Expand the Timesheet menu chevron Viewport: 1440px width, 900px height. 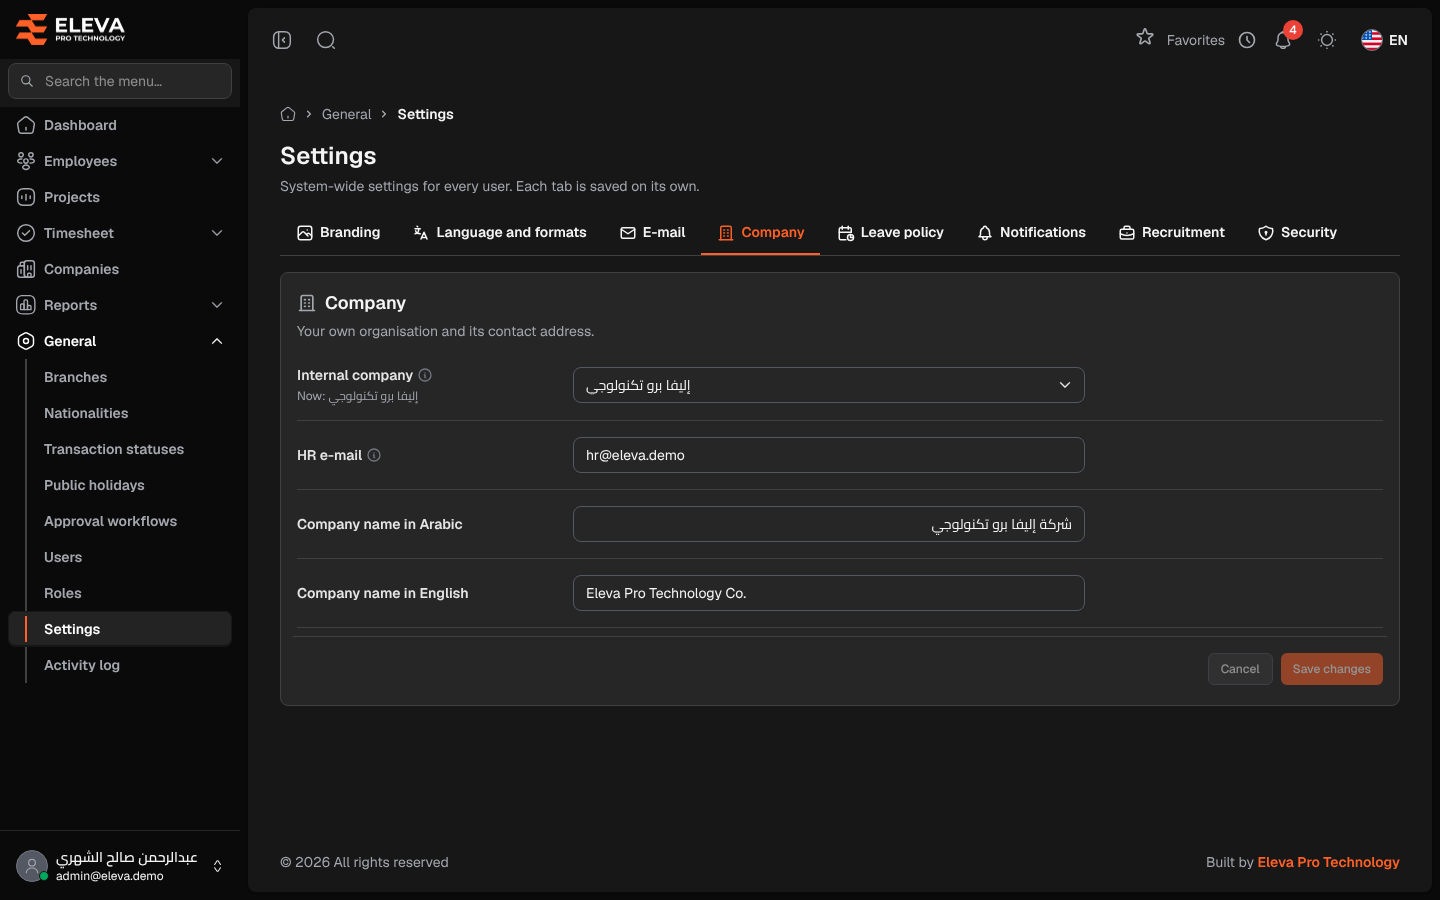[217, 233]
